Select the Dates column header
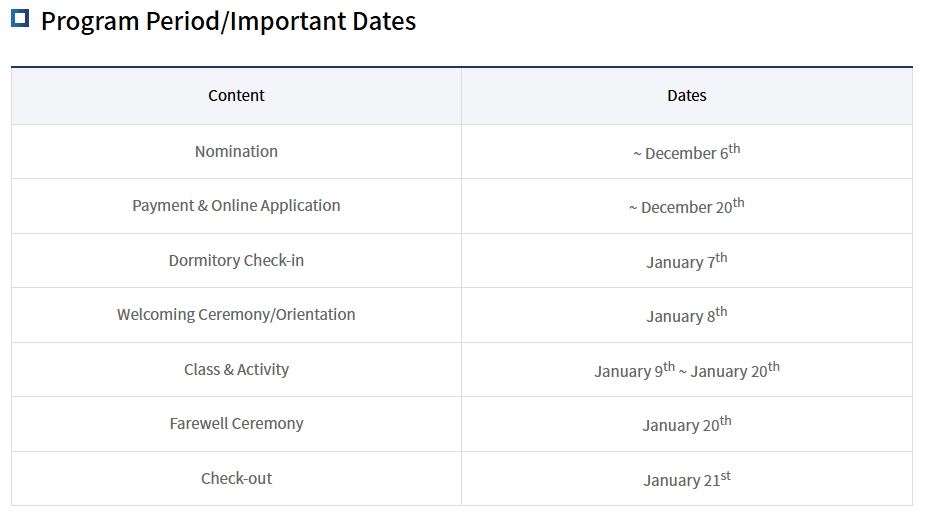The image size is (929, 516). tap(687, 96)
